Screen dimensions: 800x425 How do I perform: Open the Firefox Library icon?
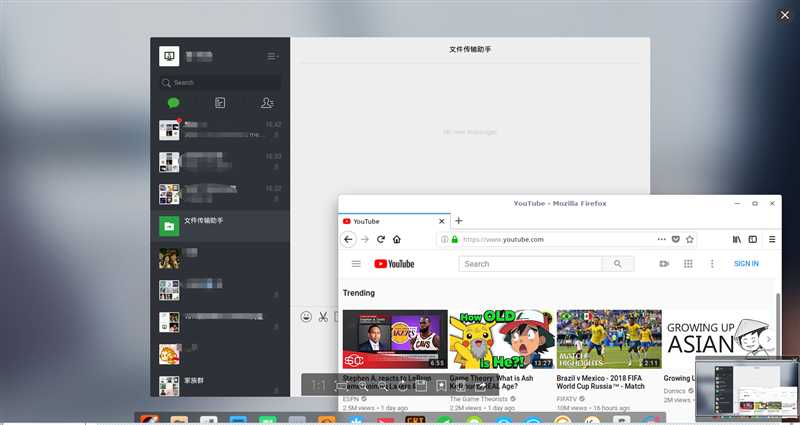[737, 239]
